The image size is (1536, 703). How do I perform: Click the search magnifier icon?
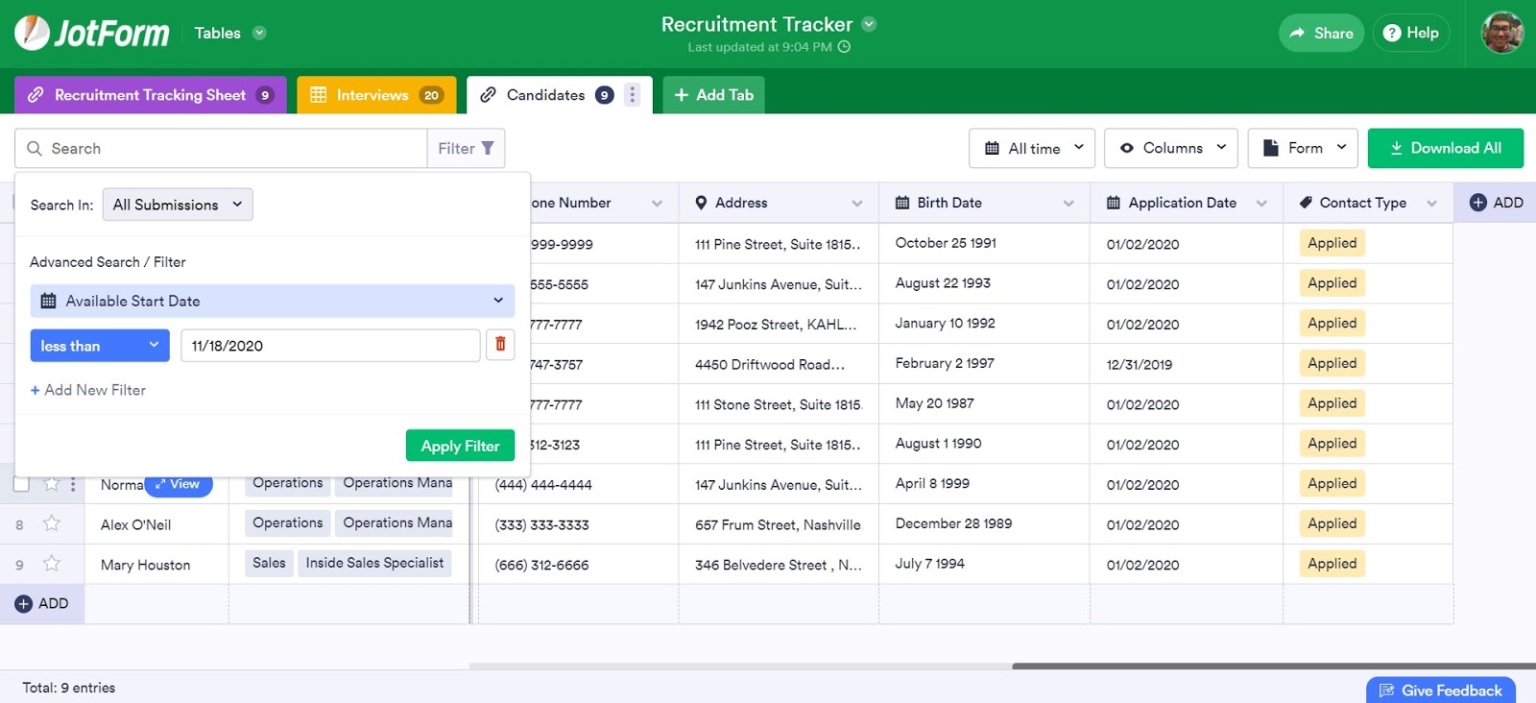[35, 148]
